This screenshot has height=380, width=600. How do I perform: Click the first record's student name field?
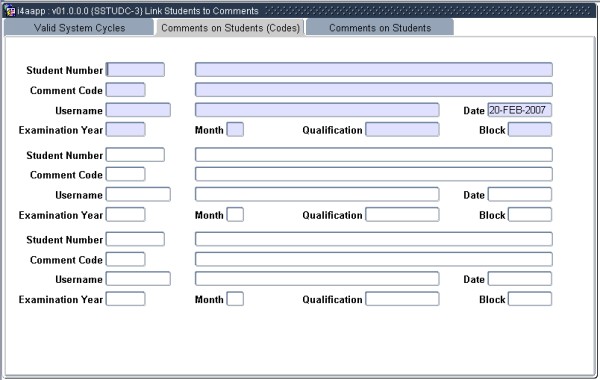374,70
